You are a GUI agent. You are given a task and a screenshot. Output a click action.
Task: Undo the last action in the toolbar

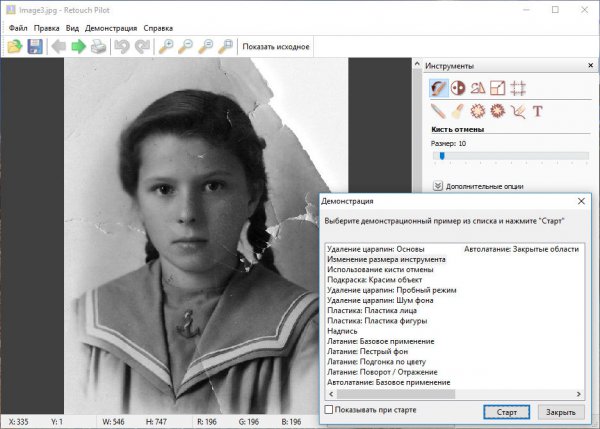(x=122, y=47)
